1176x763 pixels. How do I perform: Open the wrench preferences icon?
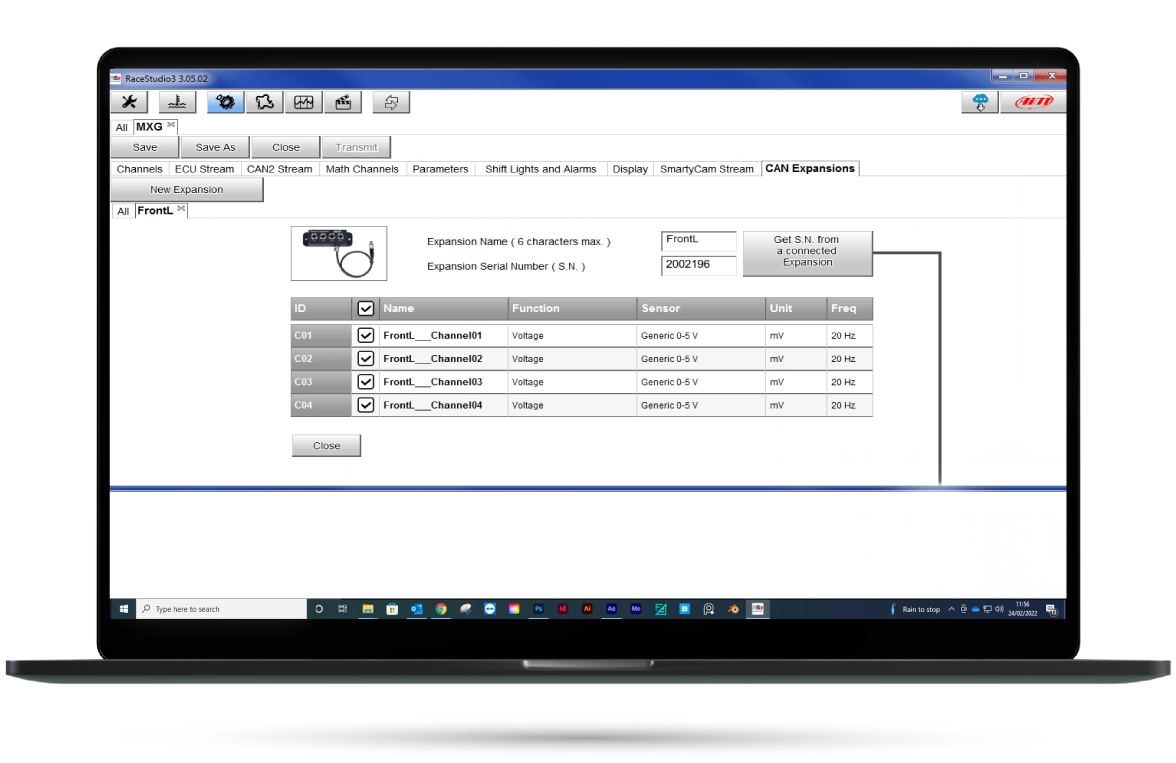[129, 102]
